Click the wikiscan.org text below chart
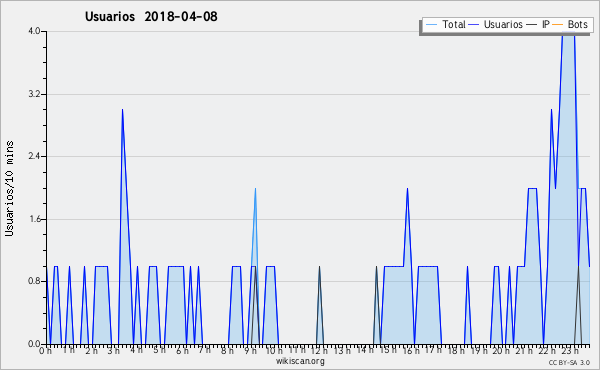Viewport: 600px width, 370px height. point(300,361)
